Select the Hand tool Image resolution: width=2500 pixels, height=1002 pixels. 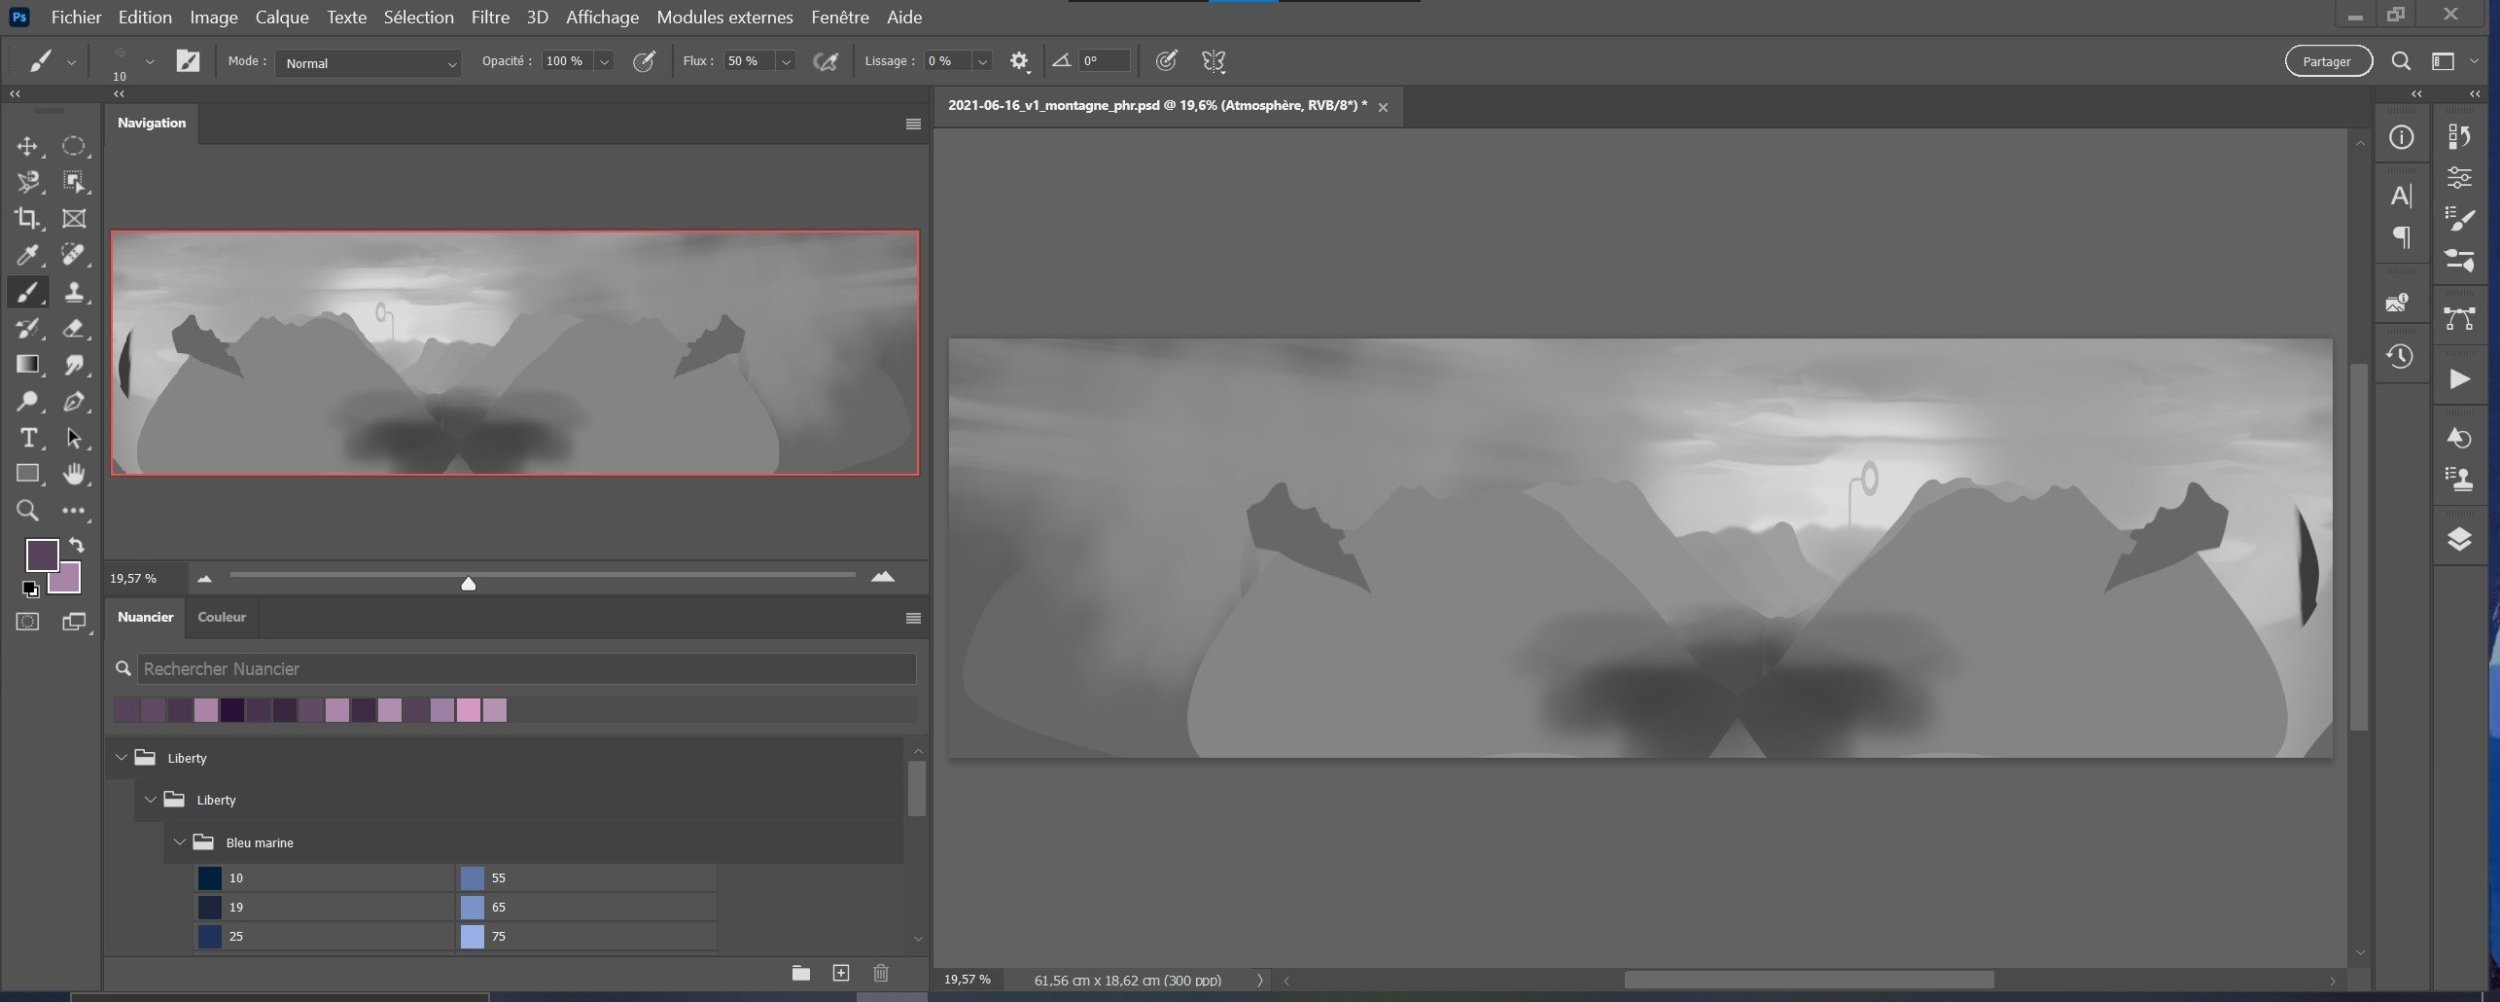pyautogui.click(x=73, y=474)
